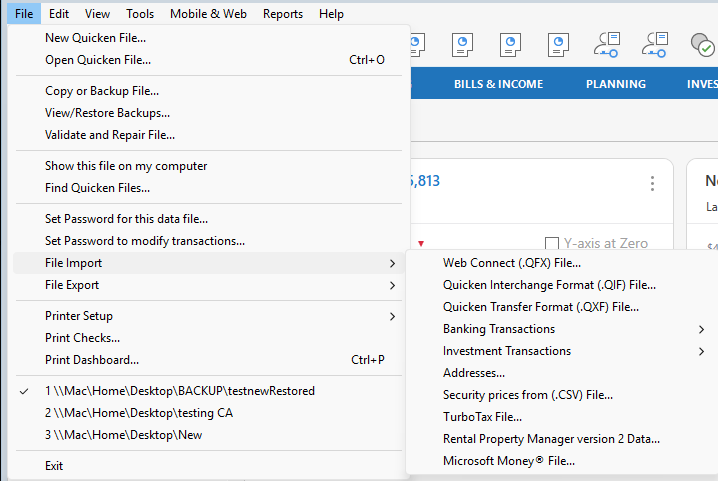Open the Reports menu
718x481 pixels.
[x=283, y=14]
